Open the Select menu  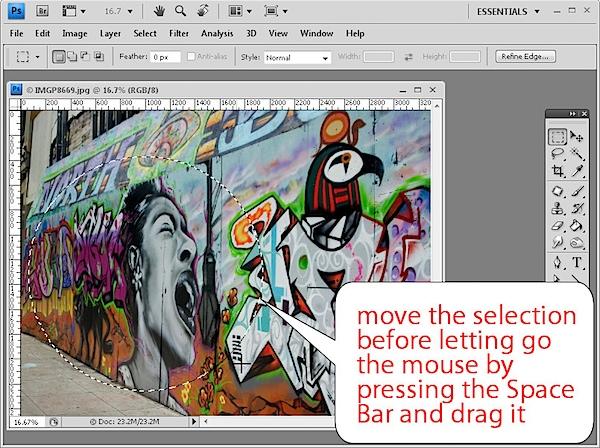pos(145,34)
